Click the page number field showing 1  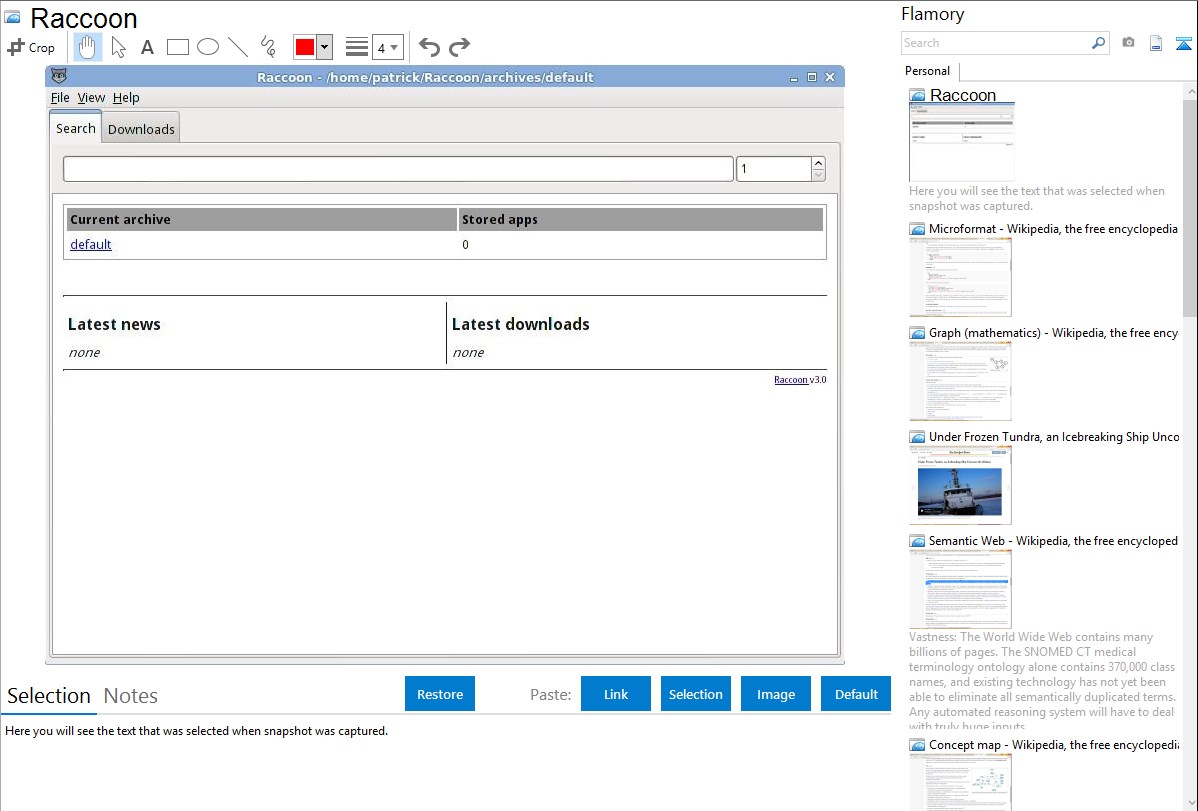pos(773,169)
